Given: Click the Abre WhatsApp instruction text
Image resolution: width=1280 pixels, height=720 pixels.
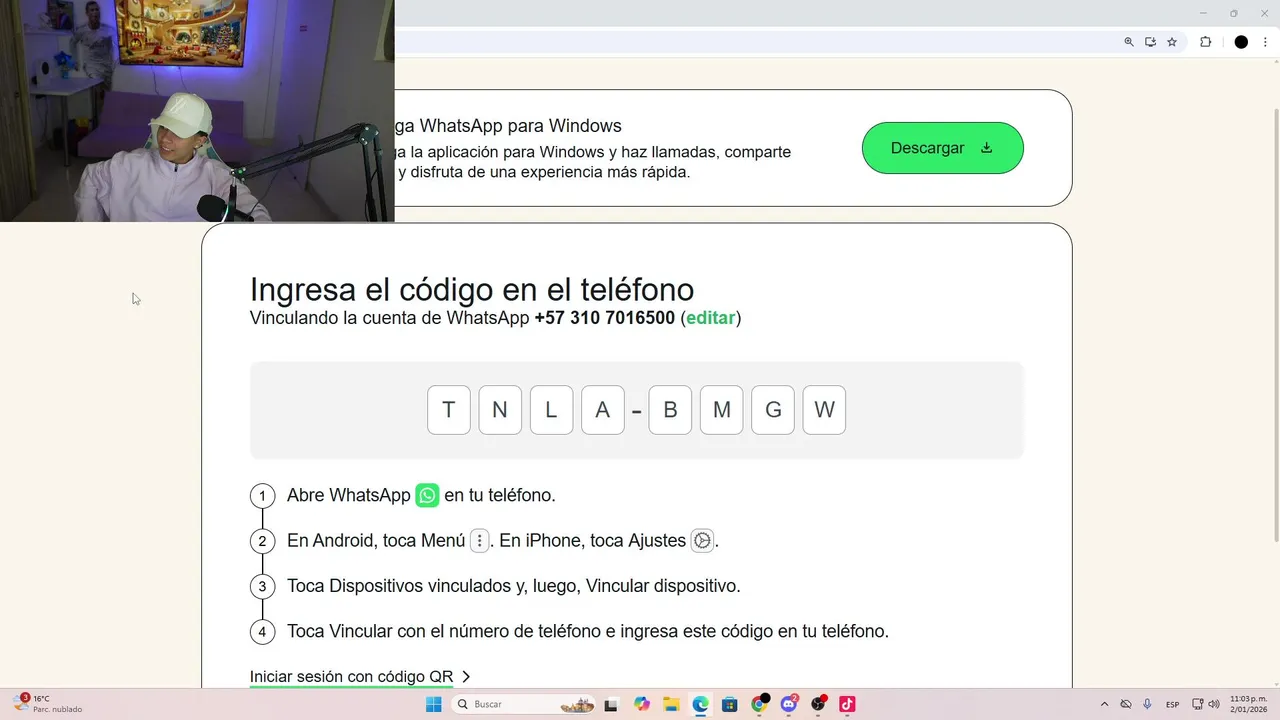Looking at the screenshot, I should pyautogui.click(x=421, y=495).
